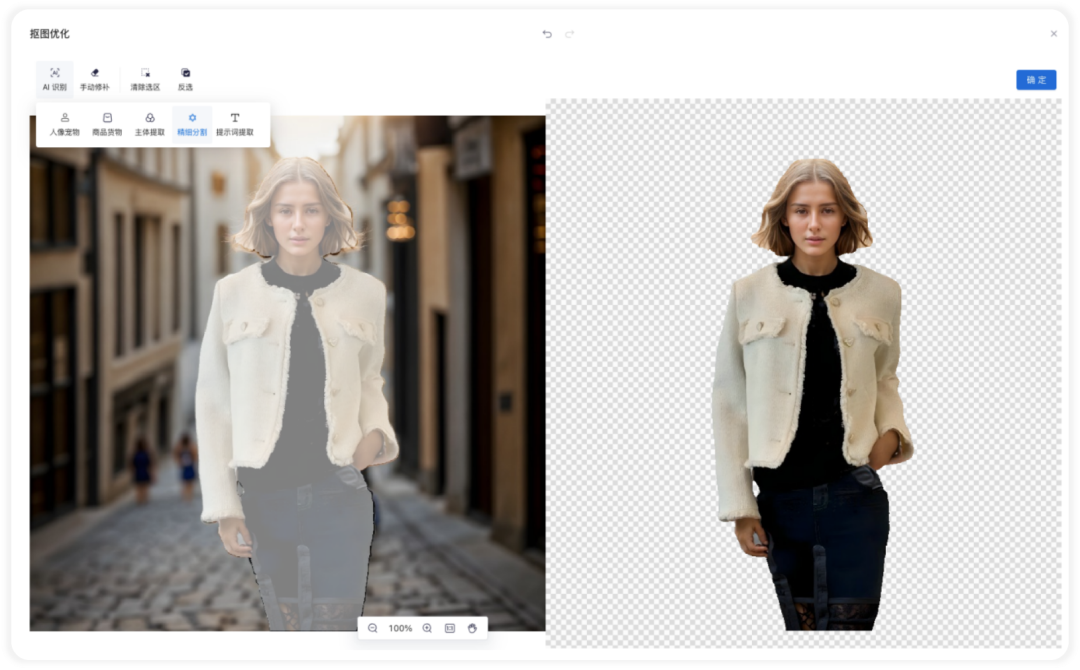Redo the last action

570,34
